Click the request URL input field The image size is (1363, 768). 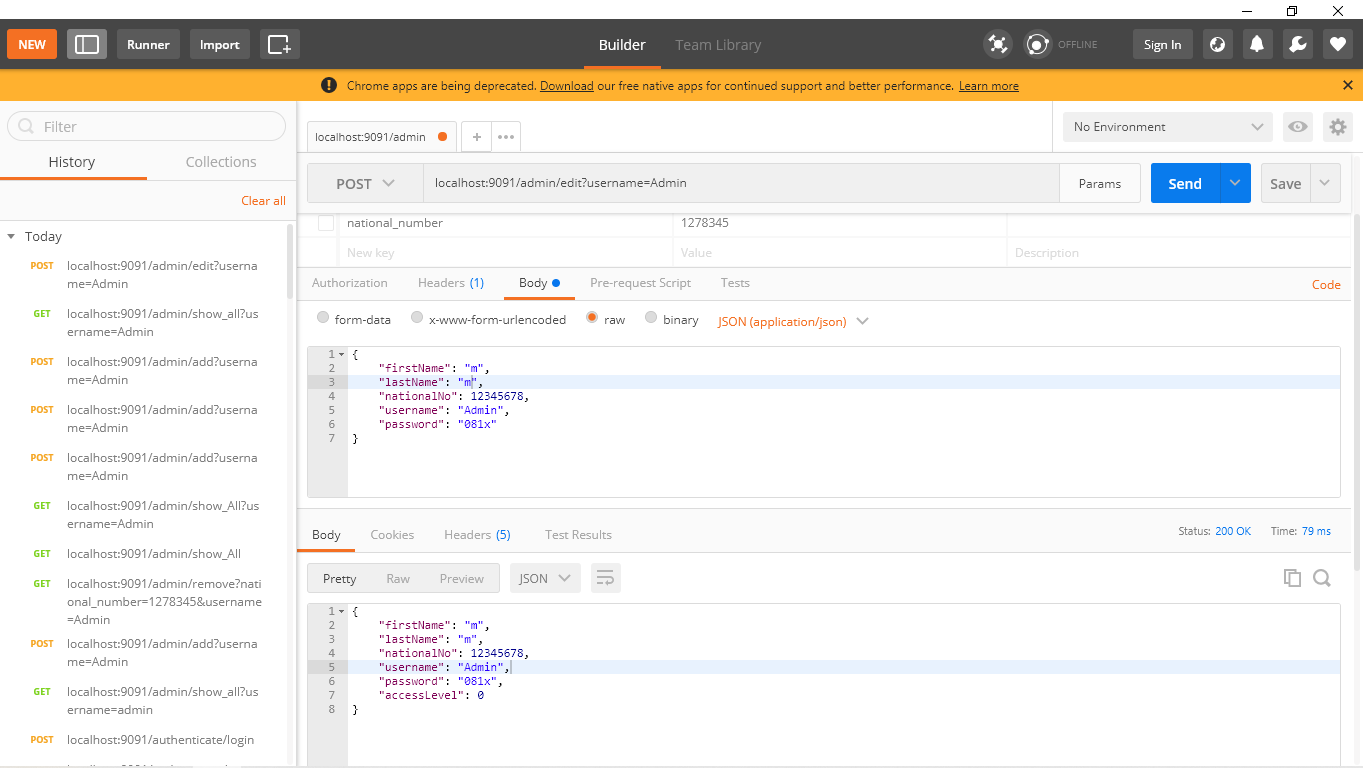point(741,183)
